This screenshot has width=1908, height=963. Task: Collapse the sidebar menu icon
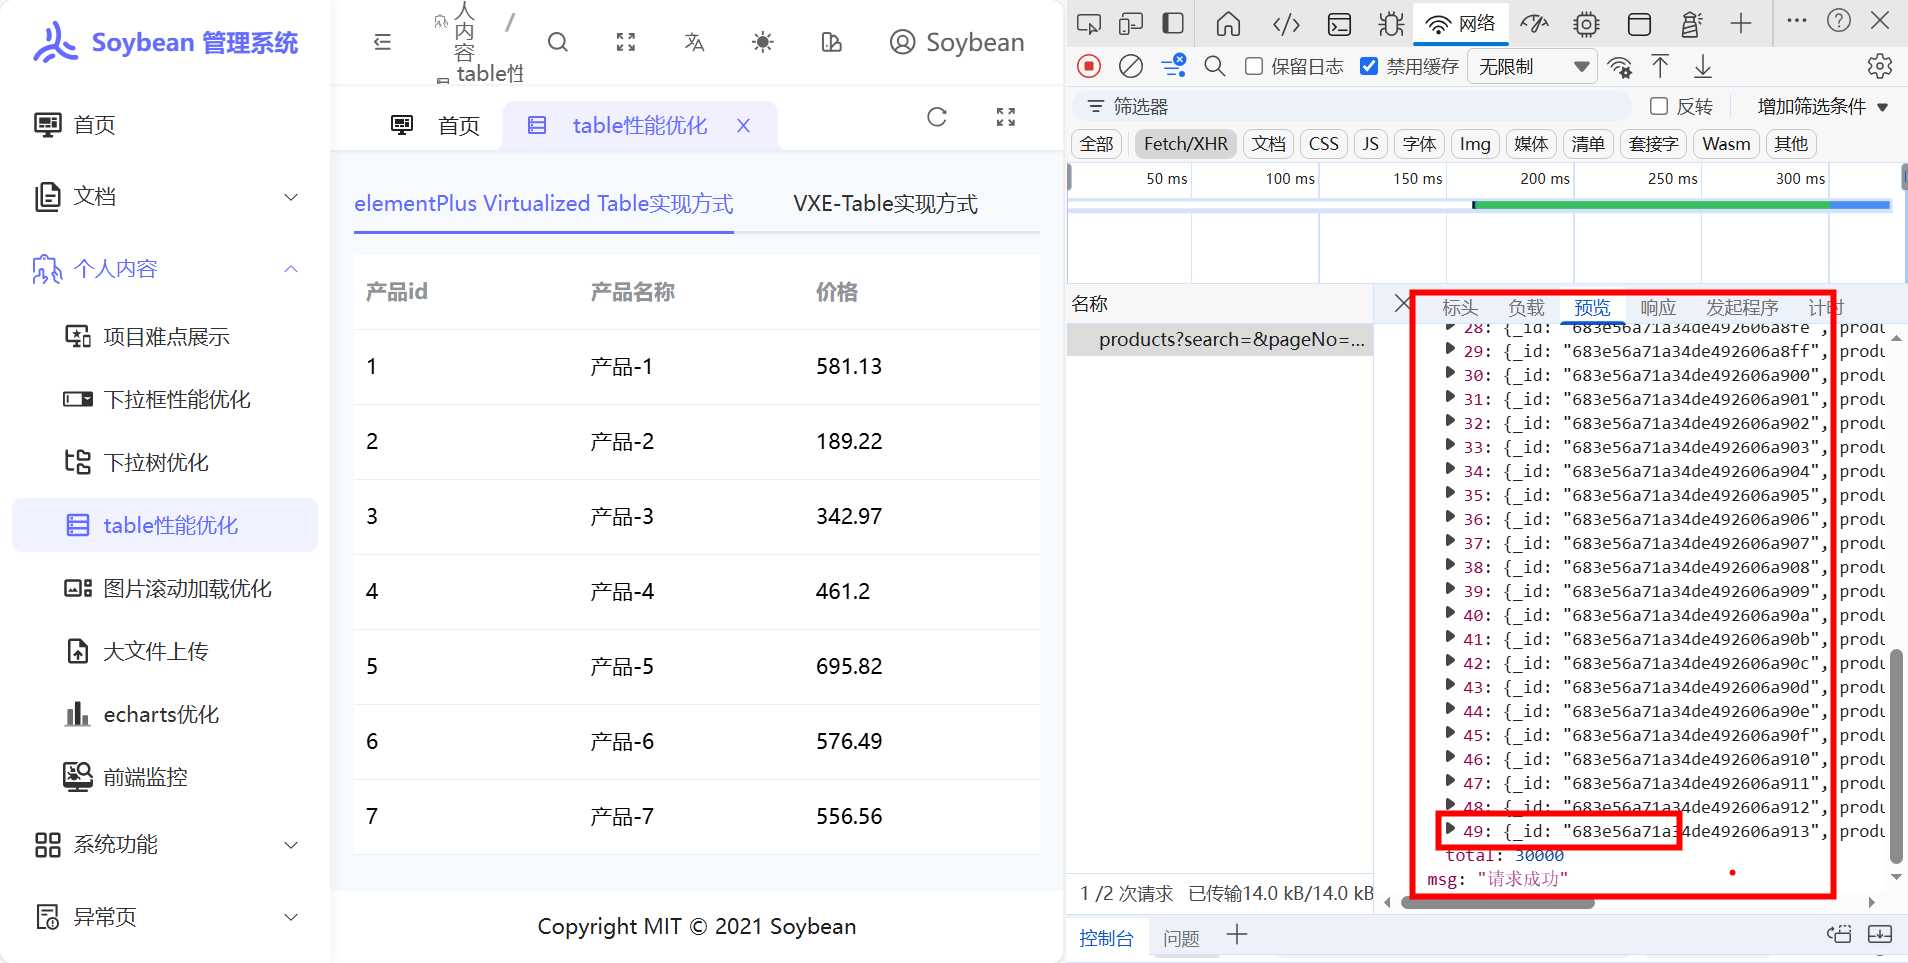tap(382, 42)
